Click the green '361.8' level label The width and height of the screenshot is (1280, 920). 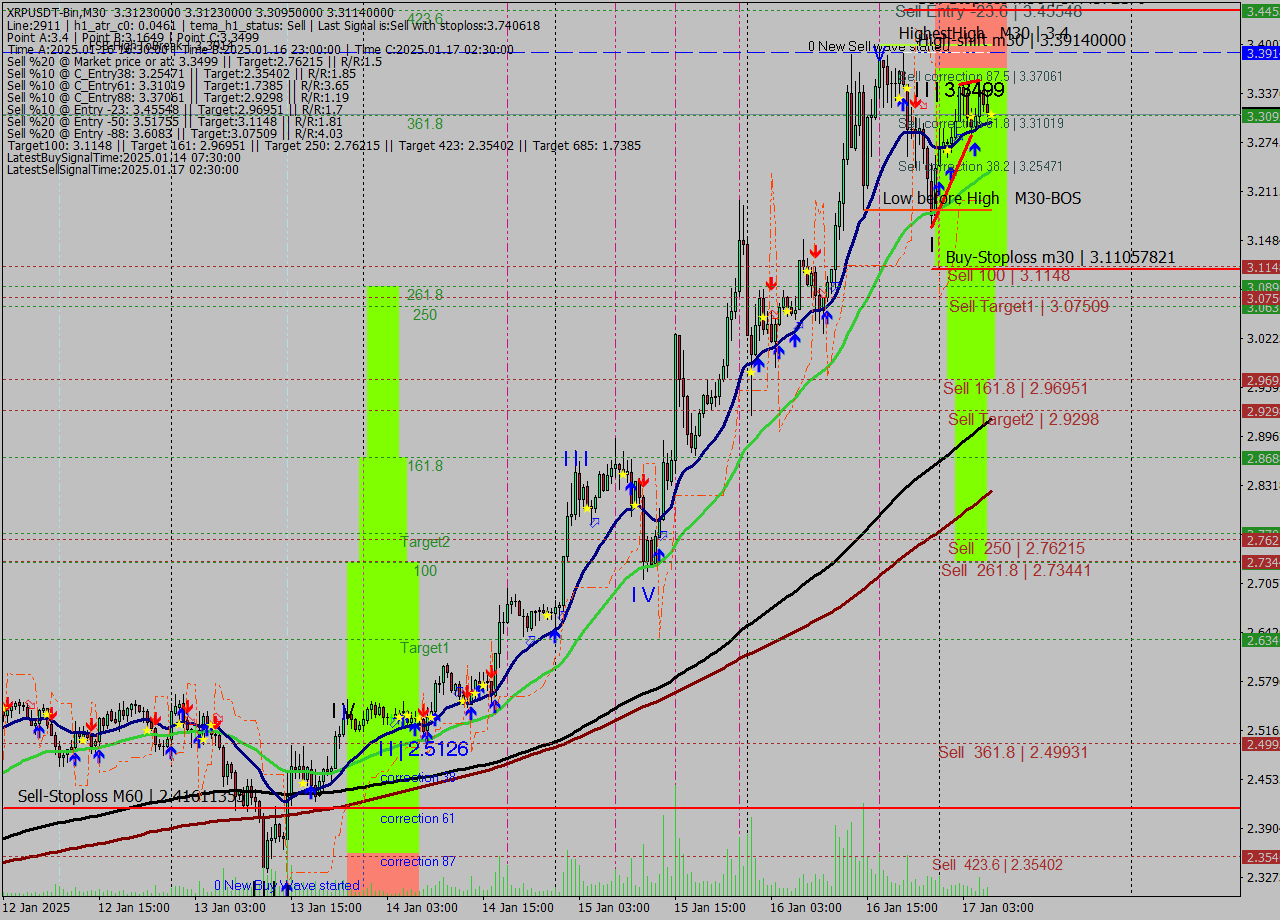[x=424, y=124]
